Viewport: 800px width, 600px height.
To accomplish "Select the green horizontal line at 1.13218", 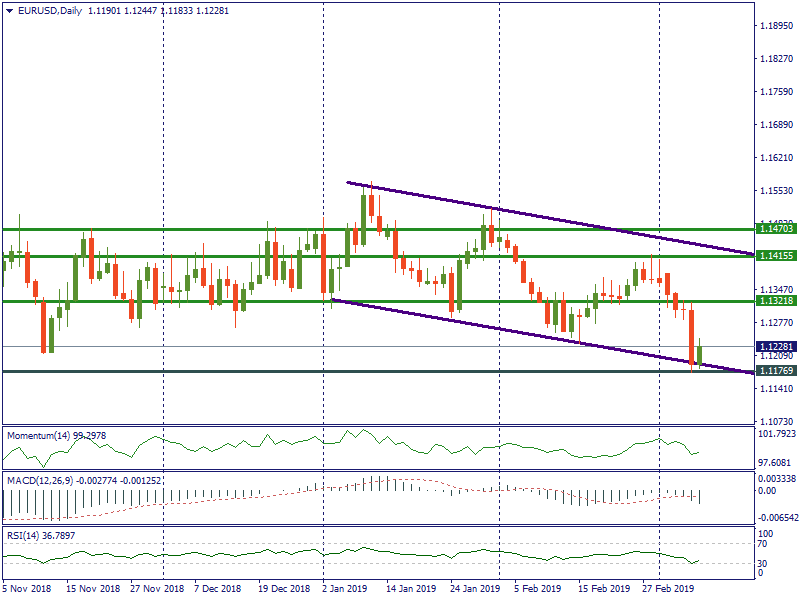I will coord(200,301).
